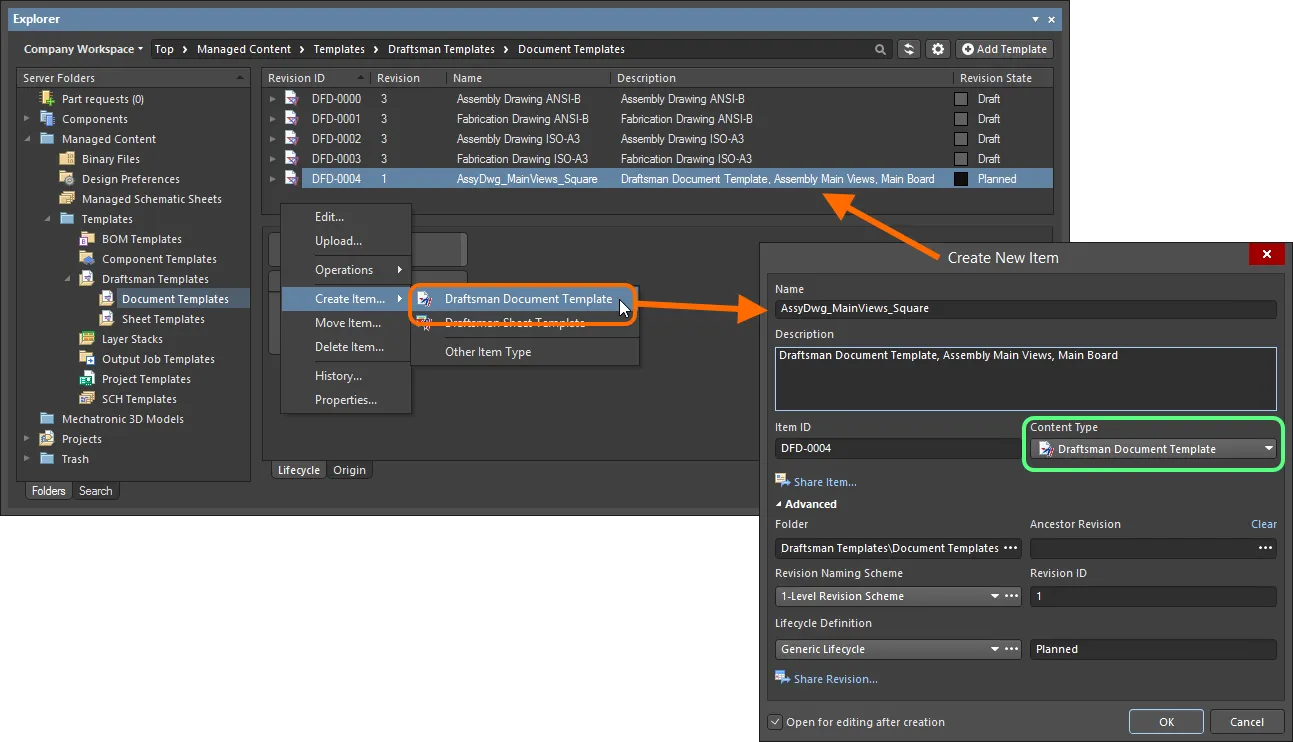1293x742 pixels.
Task: Open the Sheet Templates folder icon
Action: (x=107, y=318)
